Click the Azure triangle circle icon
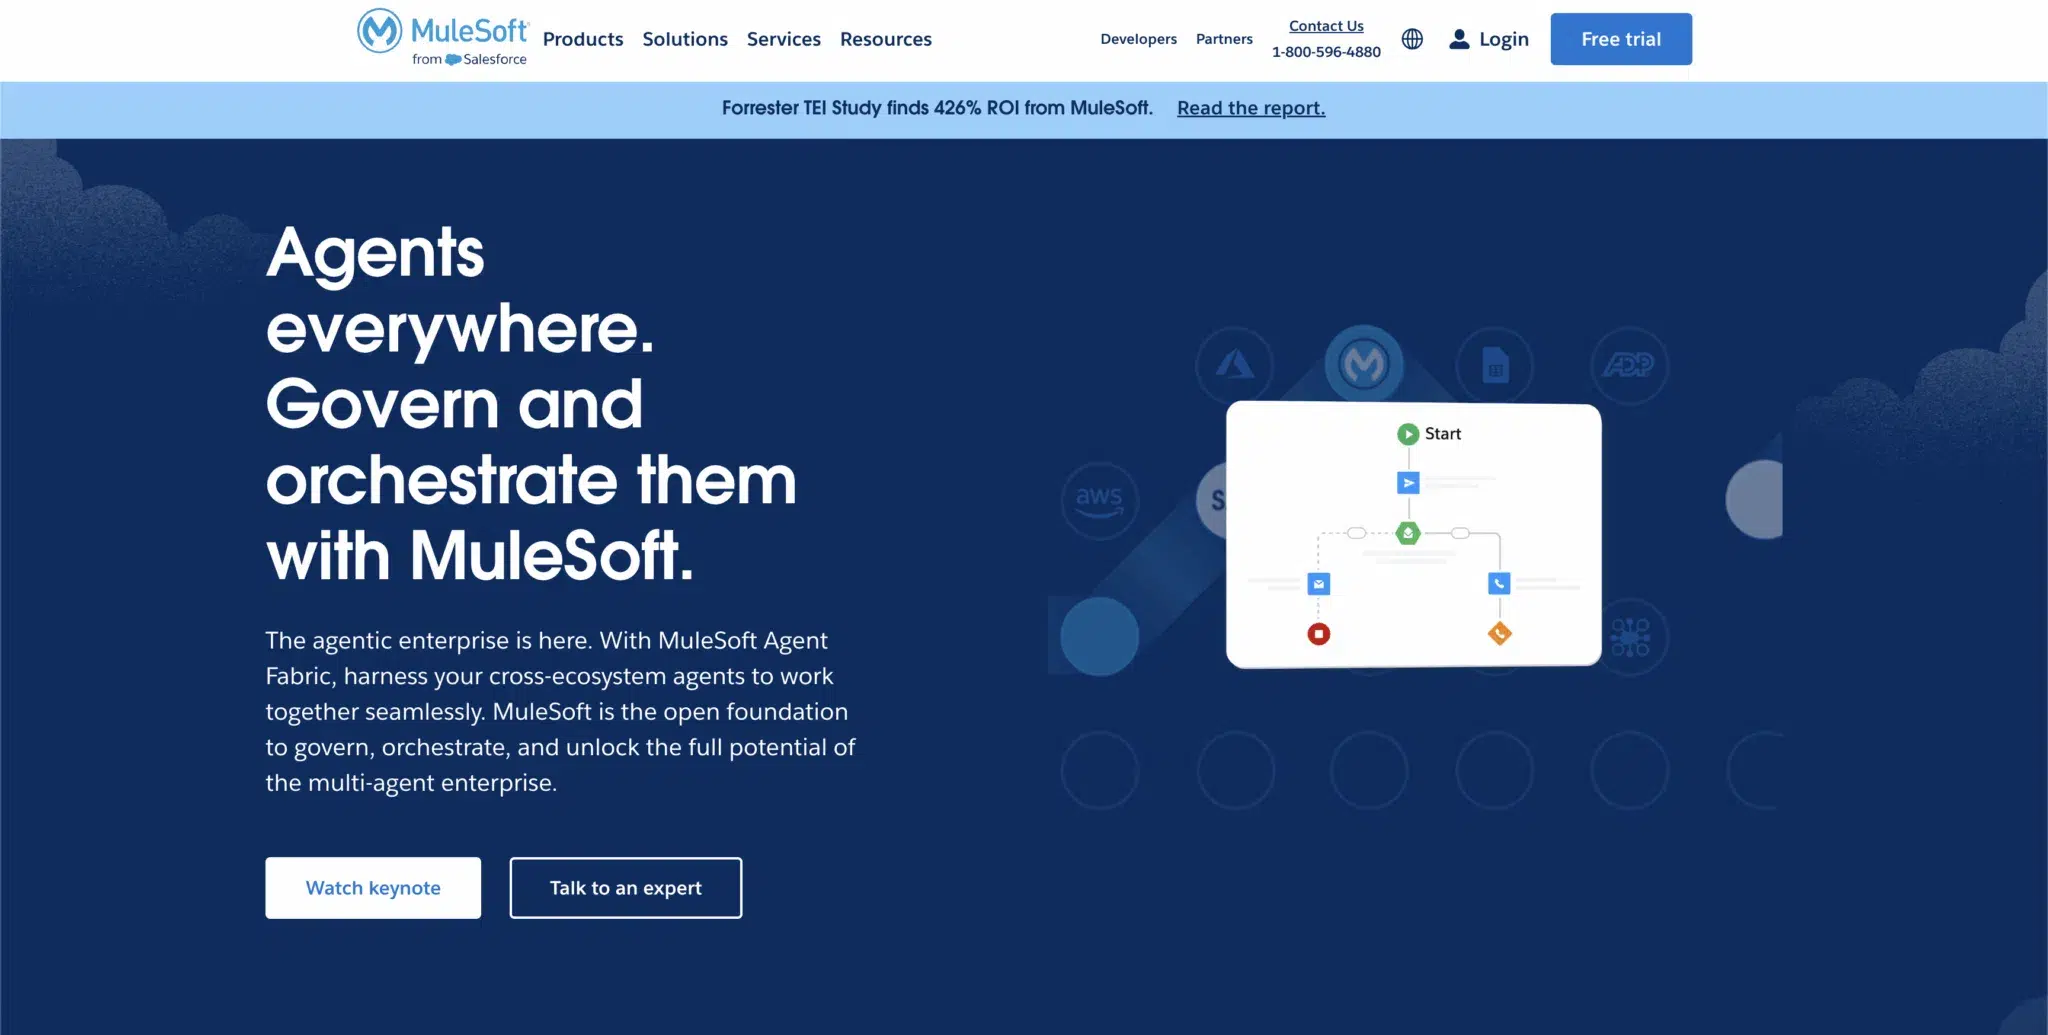Viewport: 2048px width, 1035px height. coord(1235,366)
